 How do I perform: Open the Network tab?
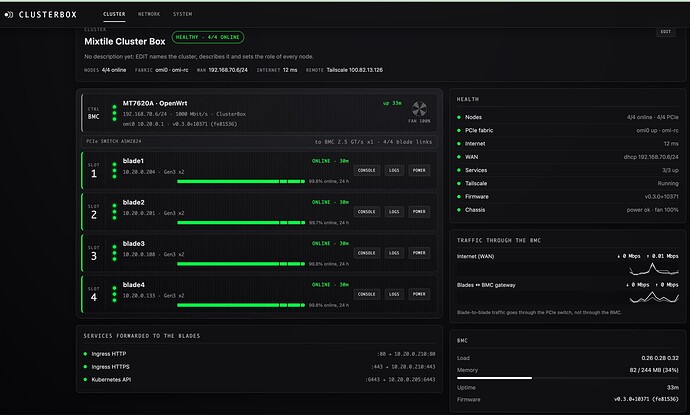tap(149, 14)
